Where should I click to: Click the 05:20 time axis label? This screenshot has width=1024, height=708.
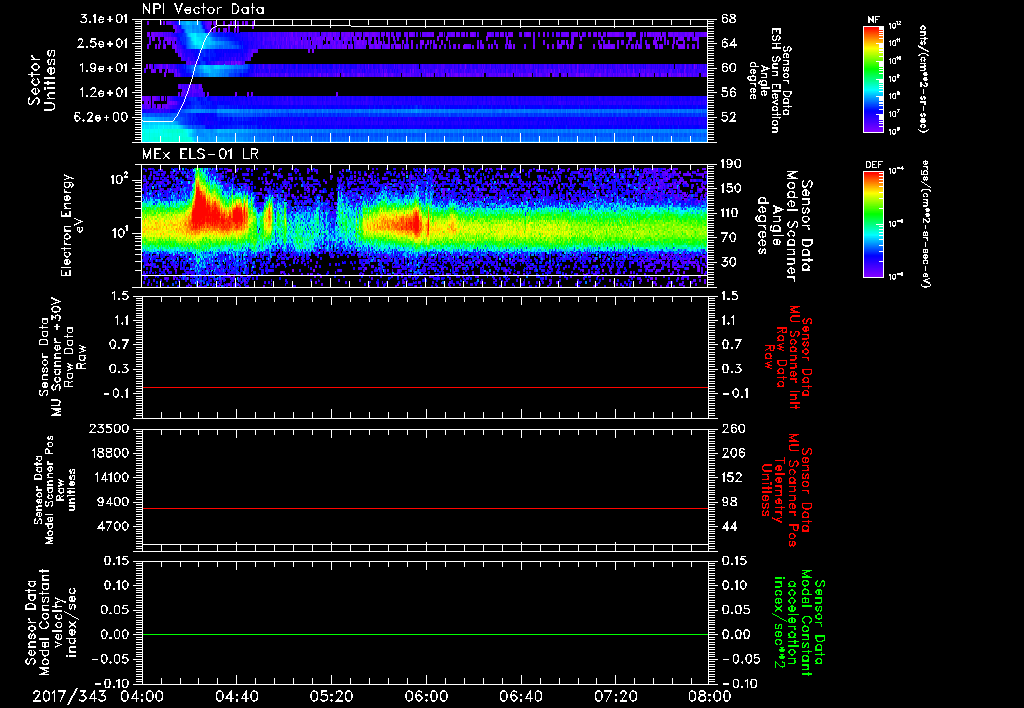click(331, 696)
